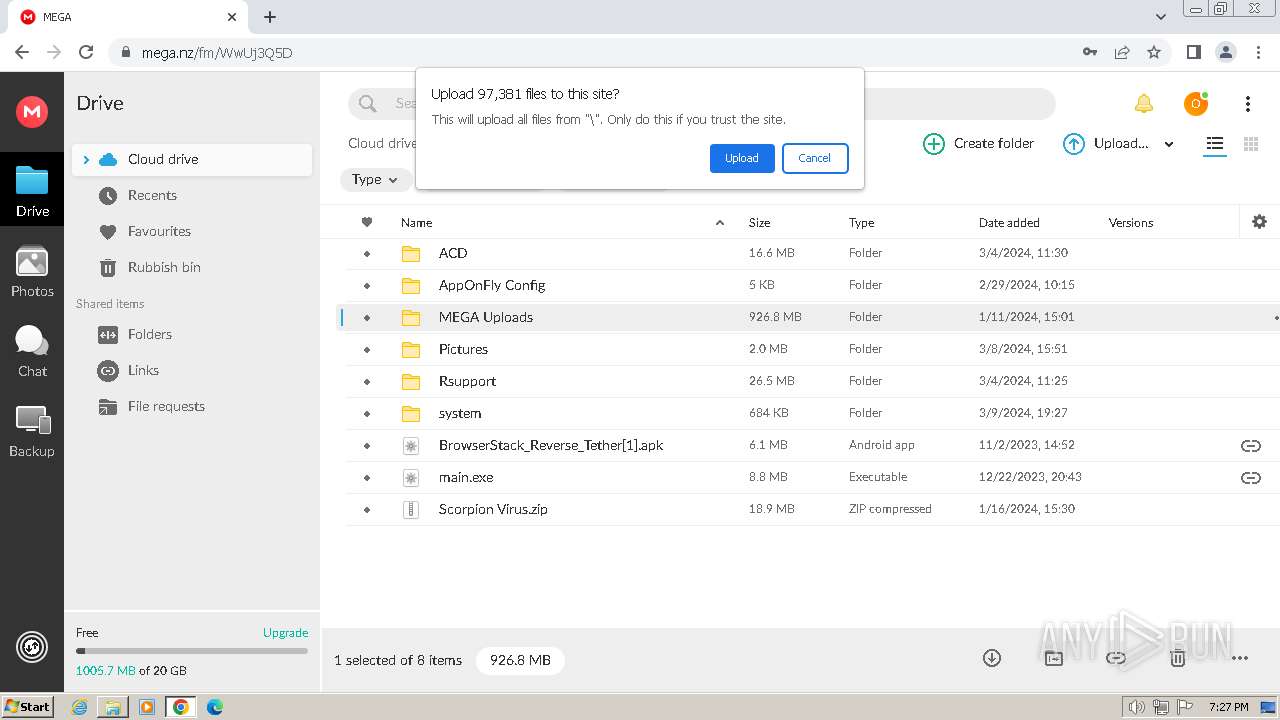Open column settings gear

click(x=1259, y=222)
